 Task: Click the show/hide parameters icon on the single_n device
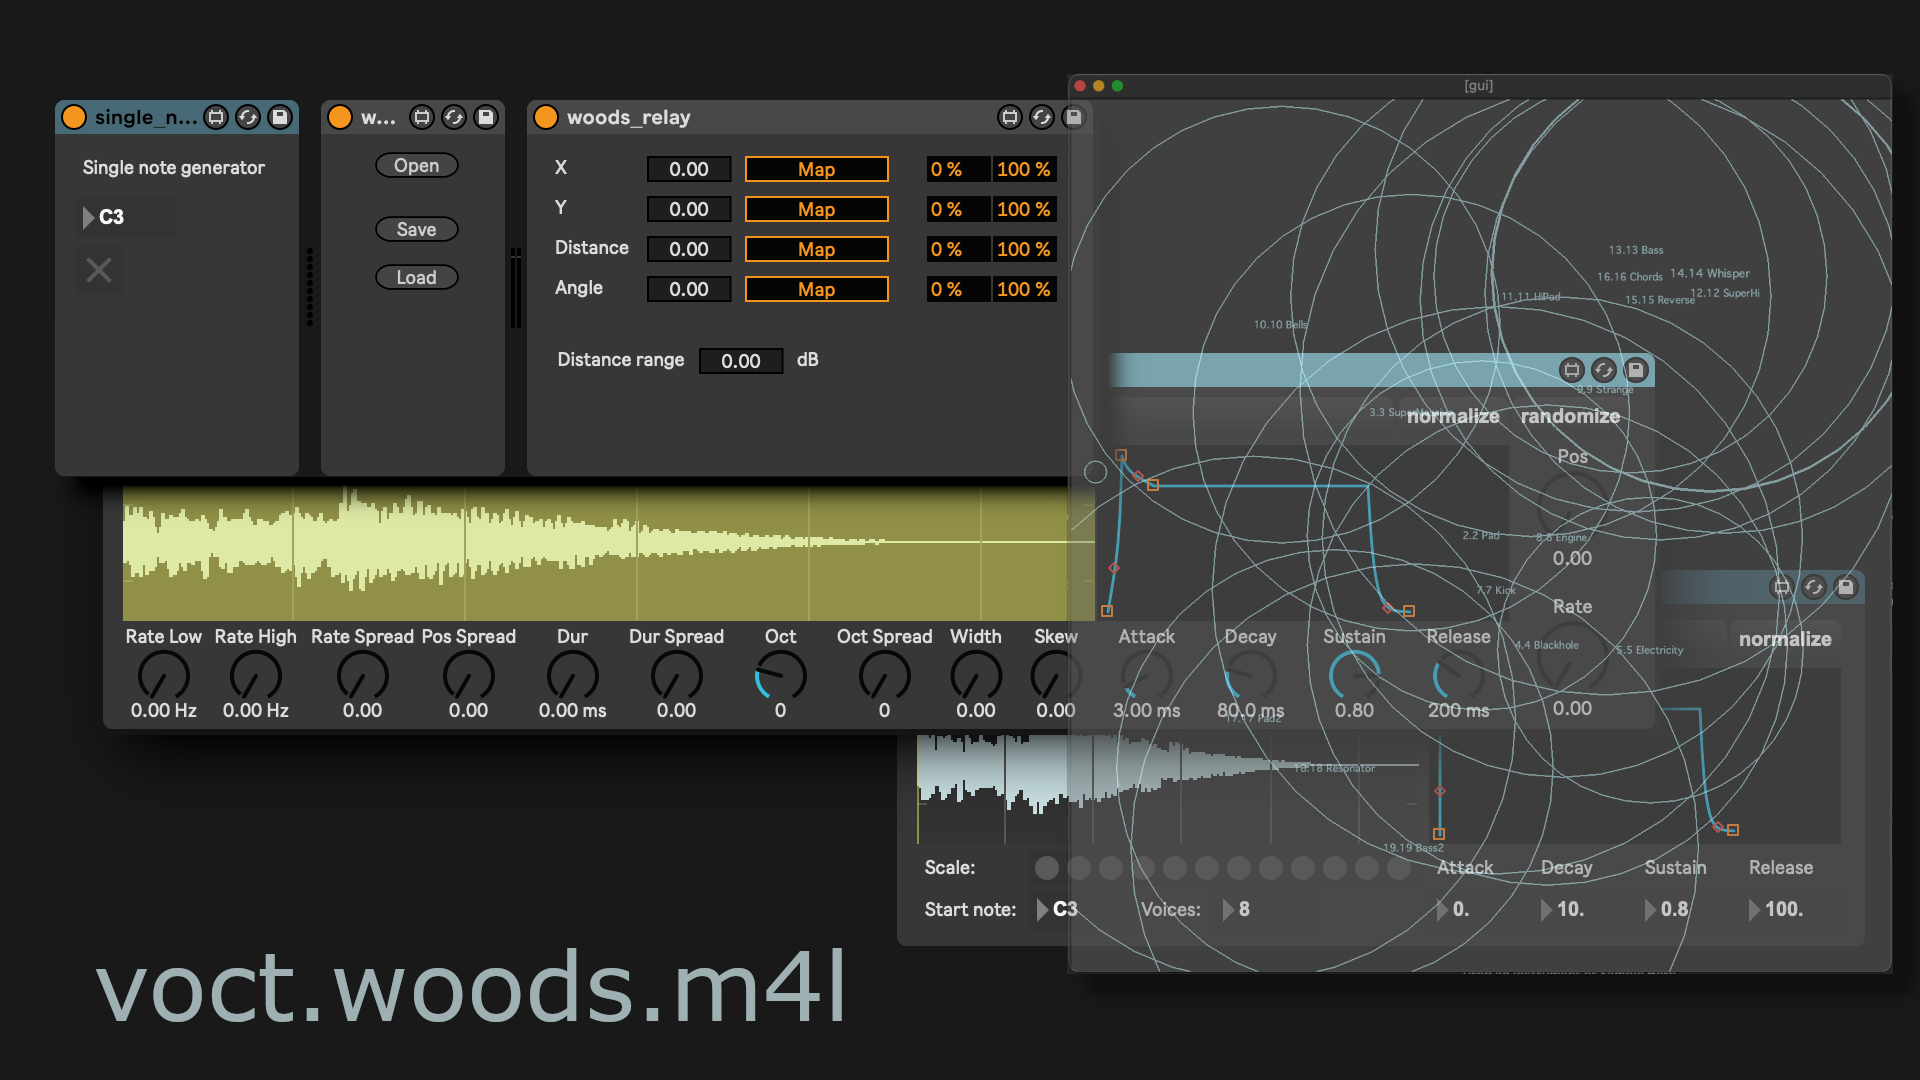tap(216, 117)
